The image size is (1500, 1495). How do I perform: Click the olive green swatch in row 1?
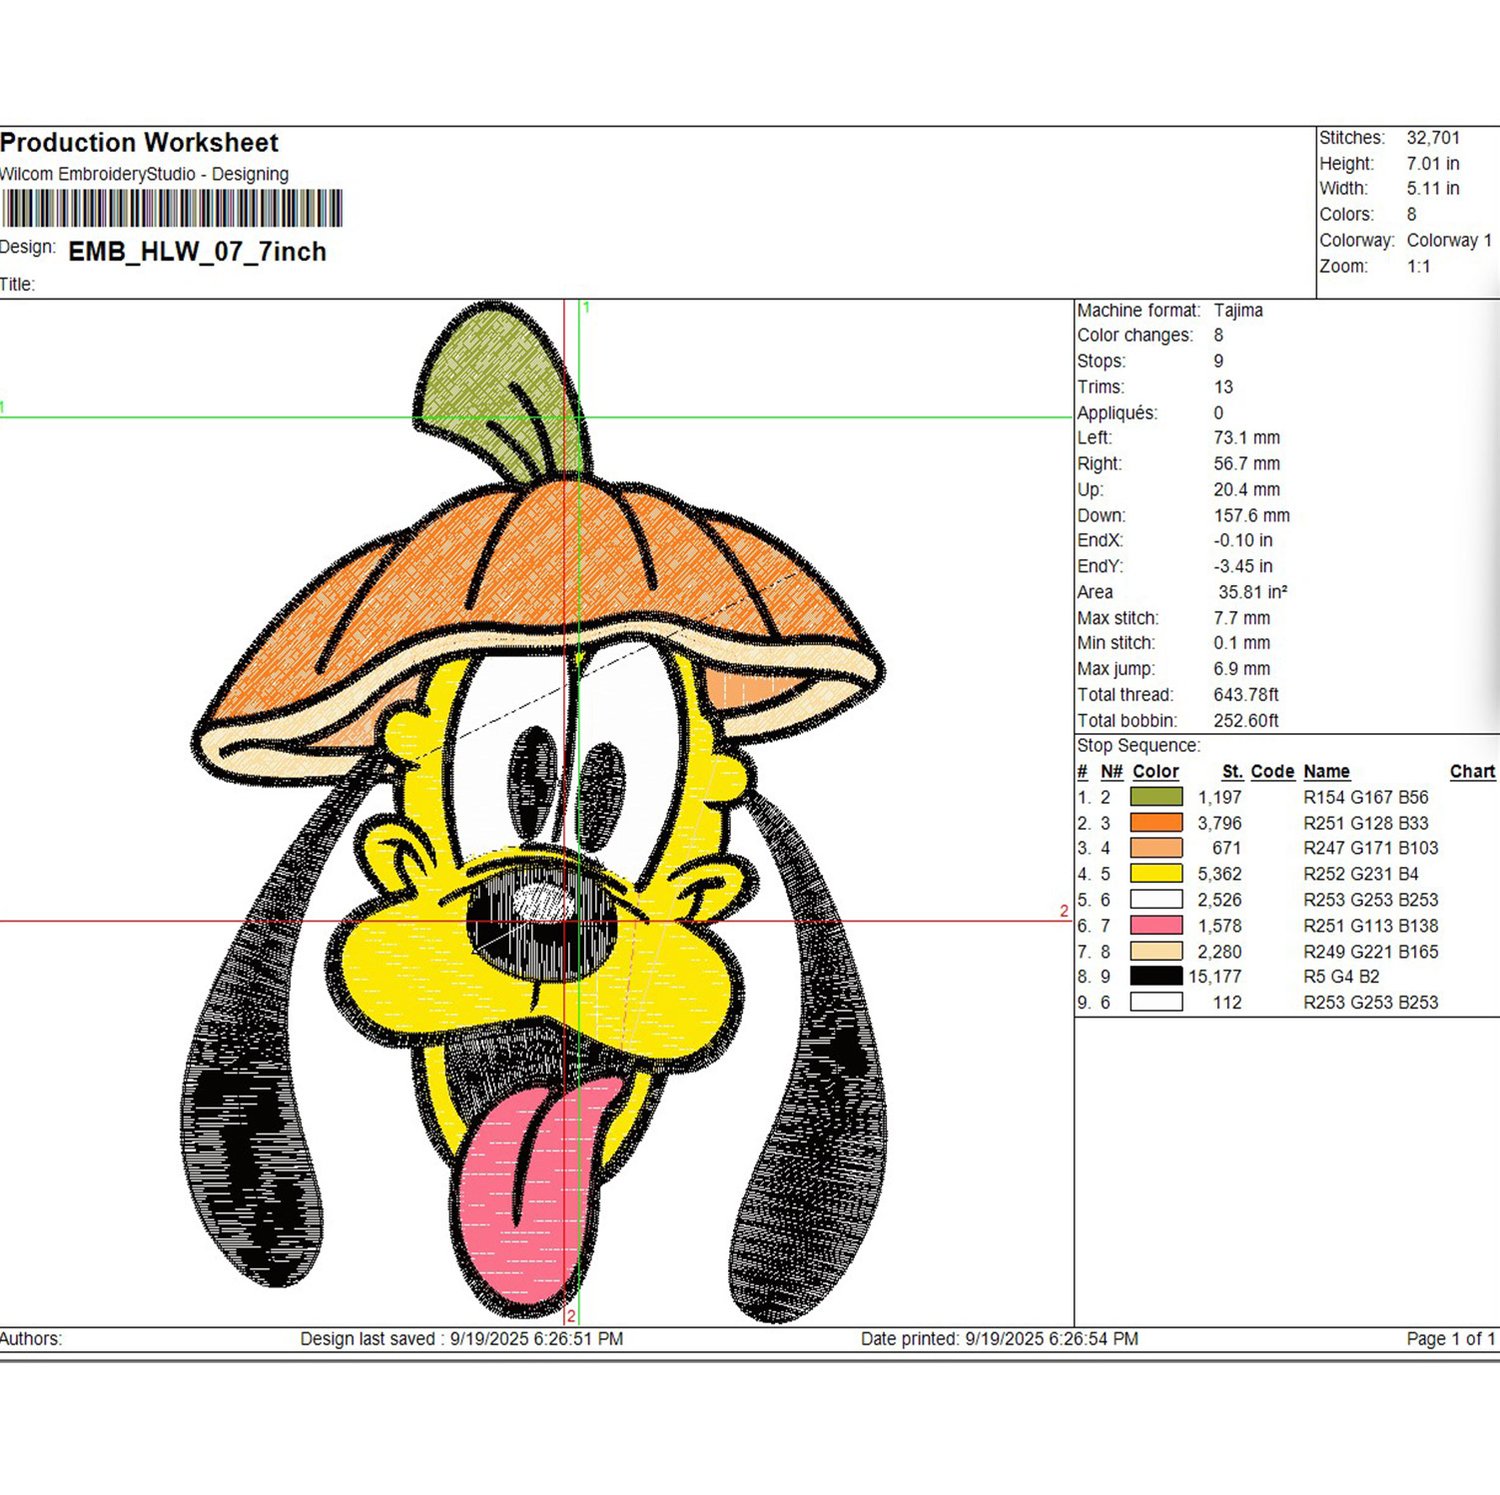[x=1156, y=797]
